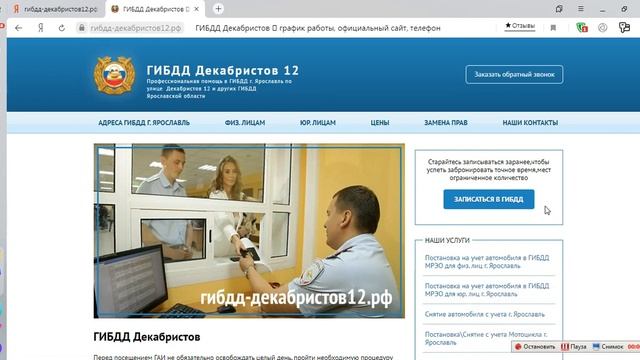Image resolution: width=640 pixels, height=360 pixels.
Task: Click the address bar URL field
Action: coord(136,28)
